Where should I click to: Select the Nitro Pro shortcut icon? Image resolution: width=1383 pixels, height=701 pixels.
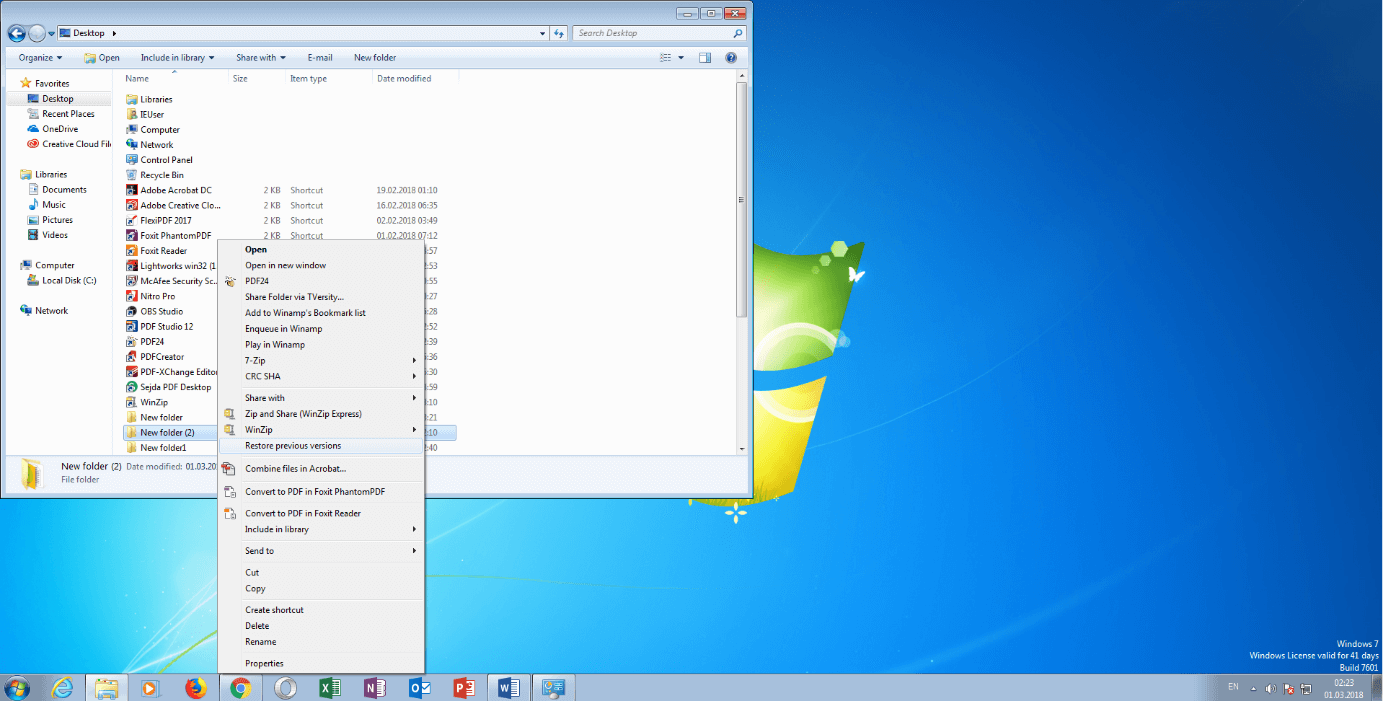[132, 296]
